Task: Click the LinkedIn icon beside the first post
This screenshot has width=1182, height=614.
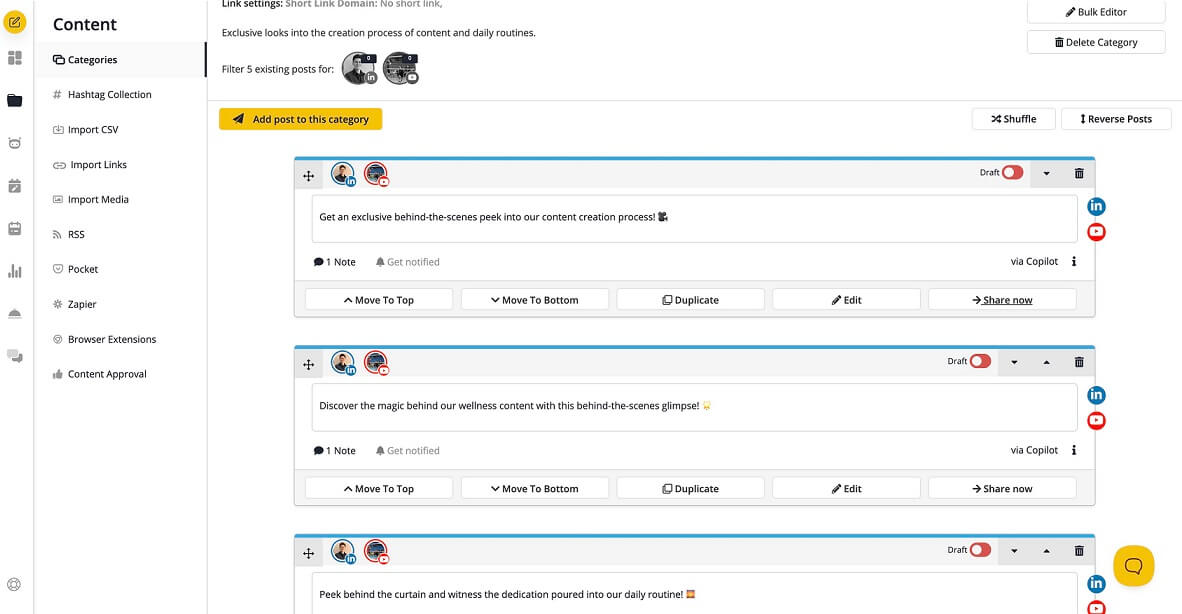Action: click(x=1097, y=207)
